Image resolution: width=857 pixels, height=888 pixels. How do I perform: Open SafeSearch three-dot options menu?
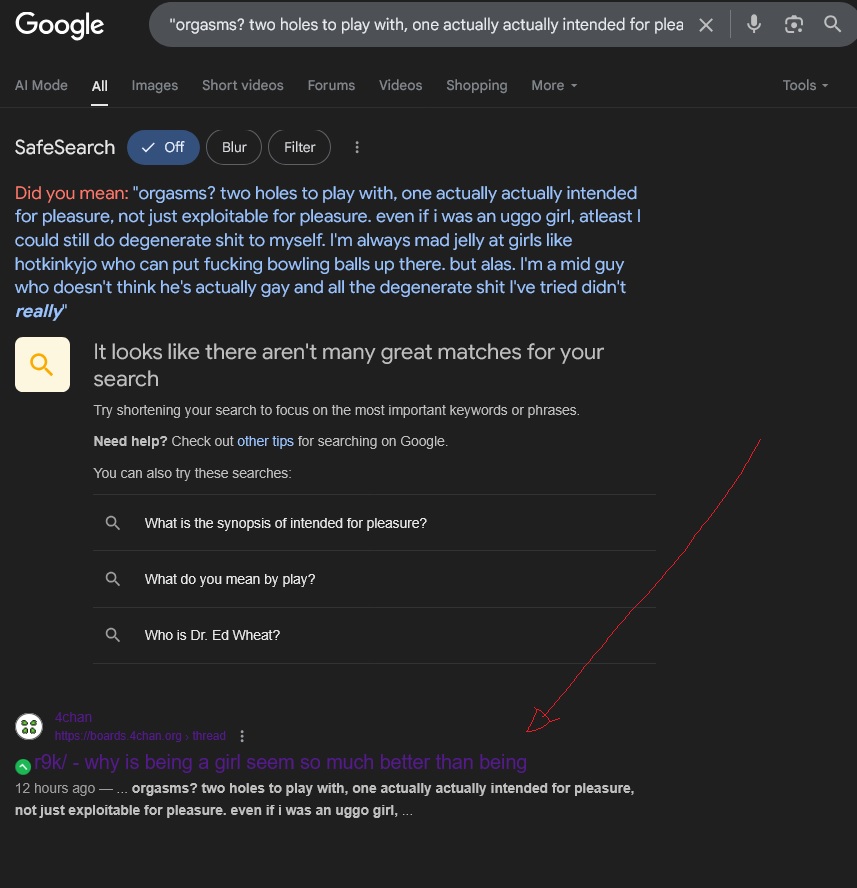pyautogui.click(x=357, y=147)
